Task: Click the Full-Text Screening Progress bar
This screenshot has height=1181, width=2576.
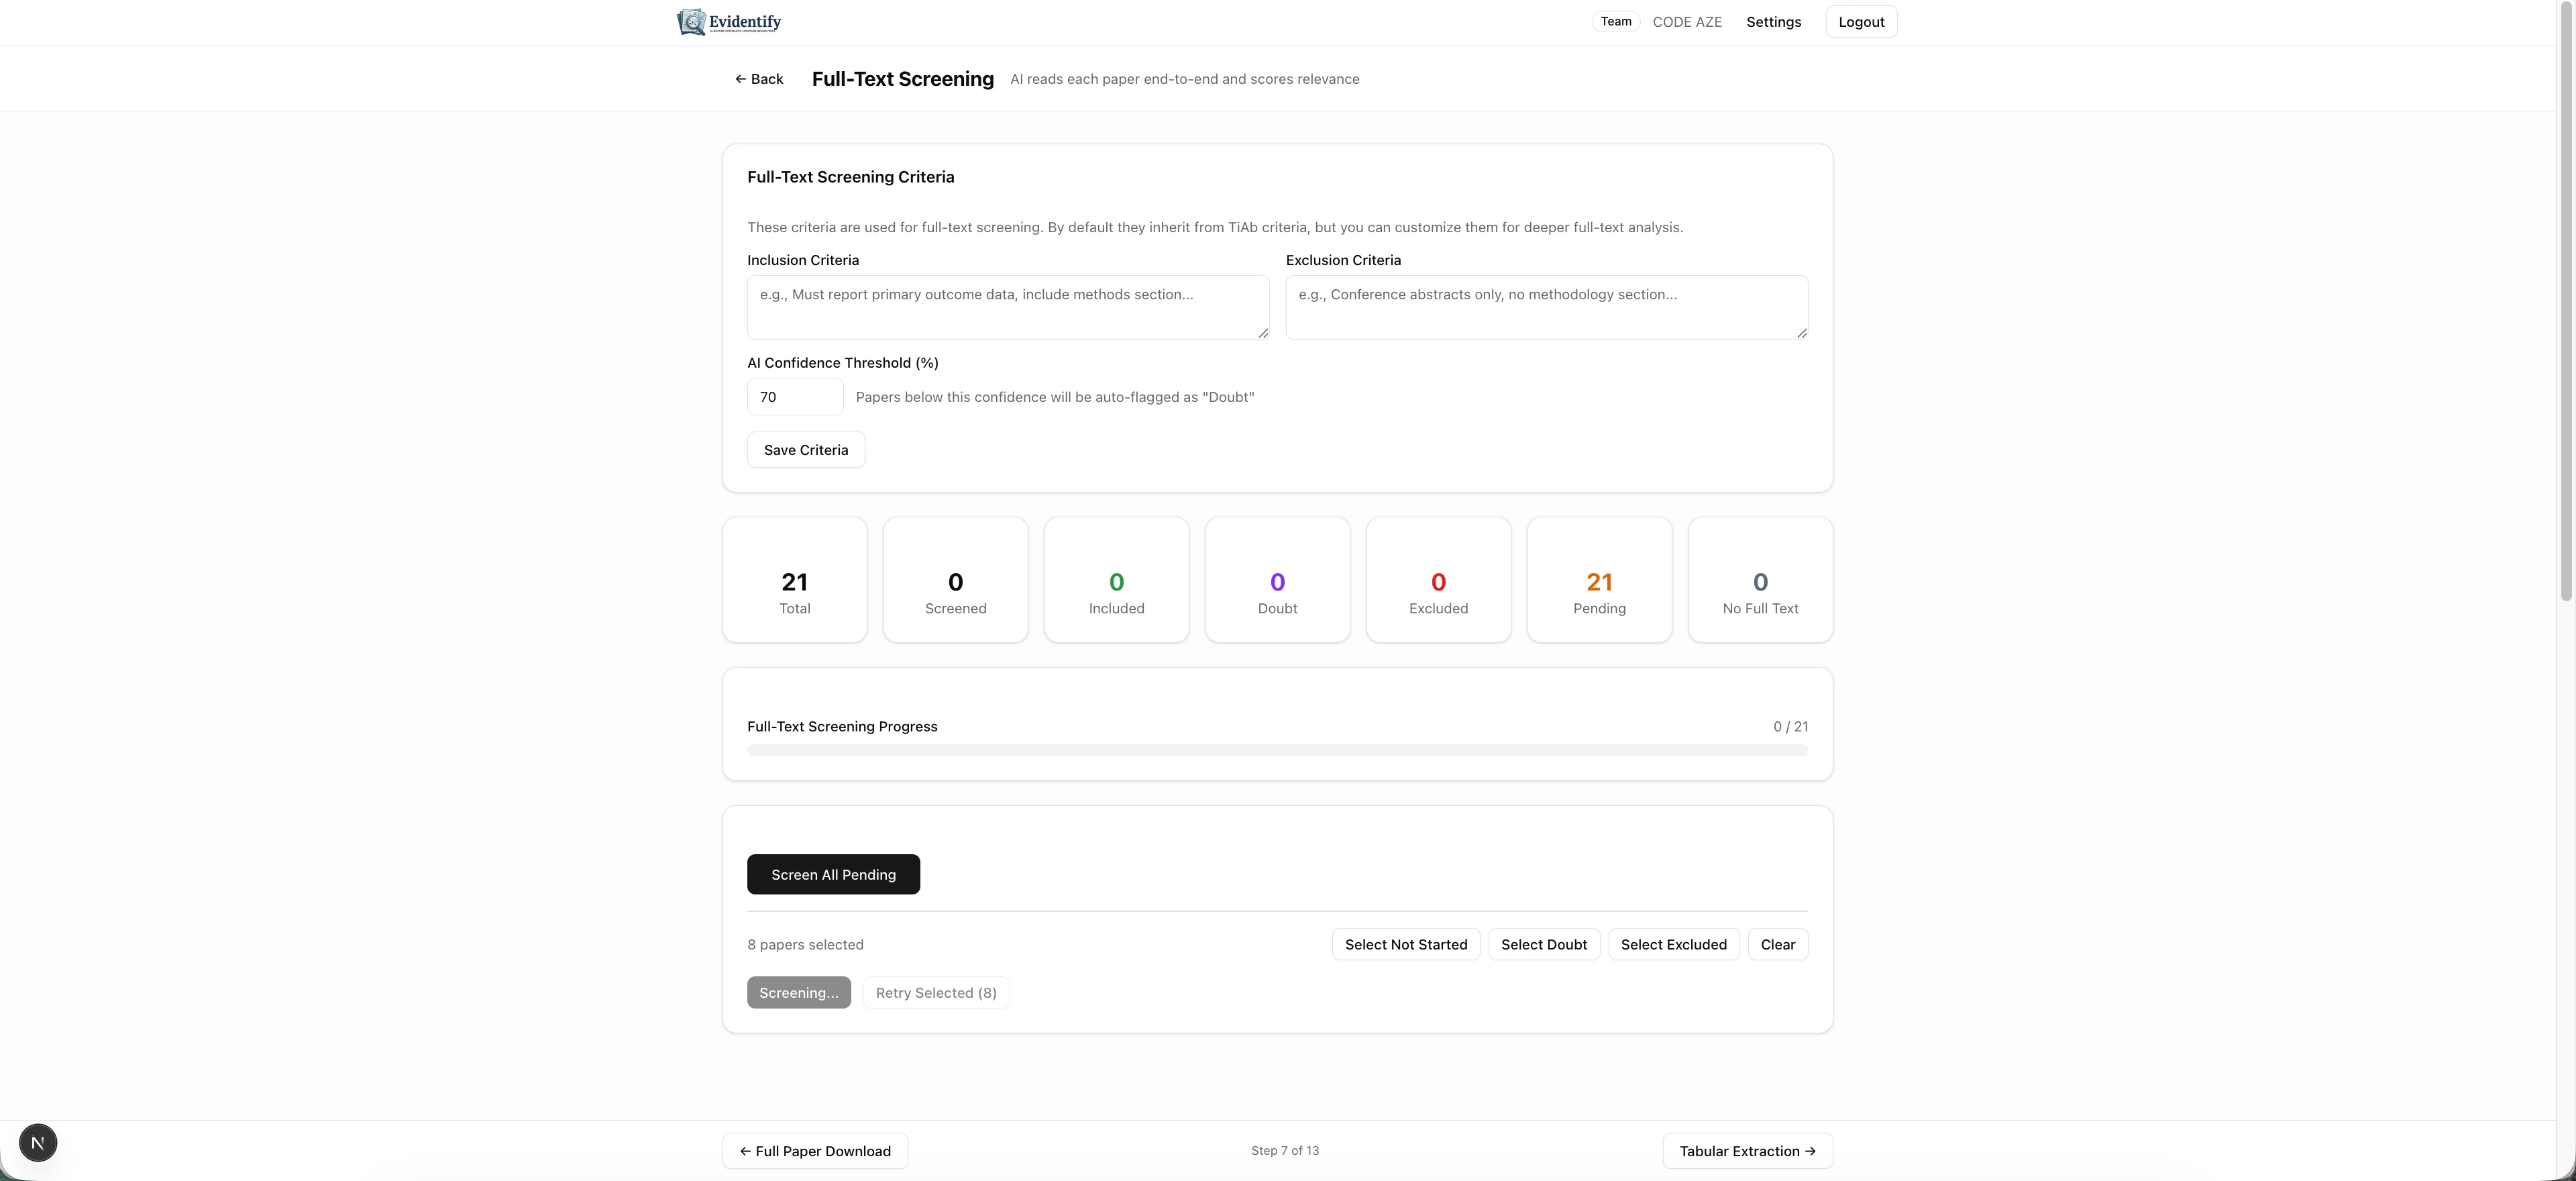Action: (x=1277, y=749)
